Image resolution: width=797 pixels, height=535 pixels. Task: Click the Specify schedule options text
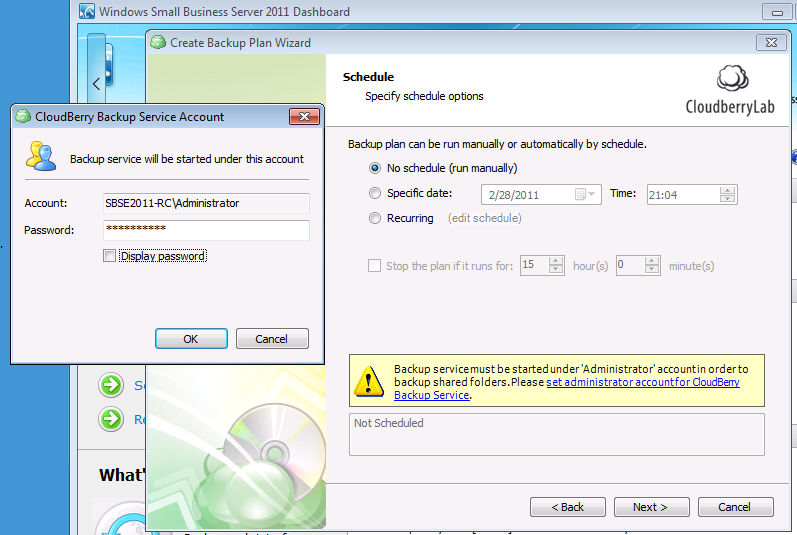coord(424,96)
